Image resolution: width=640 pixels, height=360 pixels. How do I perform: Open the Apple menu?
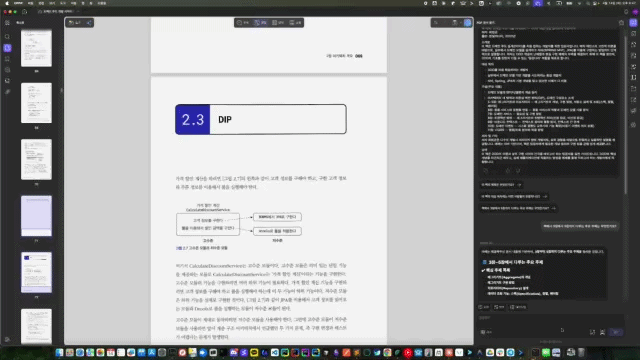pos(7,3)
